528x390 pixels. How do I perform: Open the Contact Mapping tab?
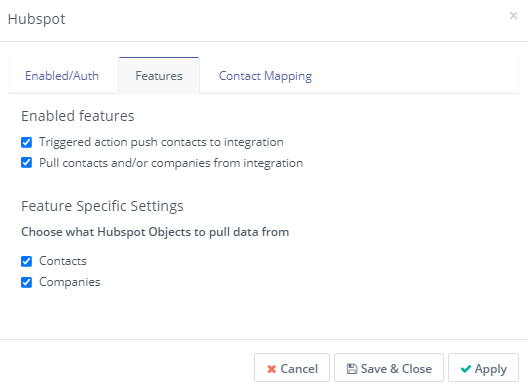[x=265, y=76]
